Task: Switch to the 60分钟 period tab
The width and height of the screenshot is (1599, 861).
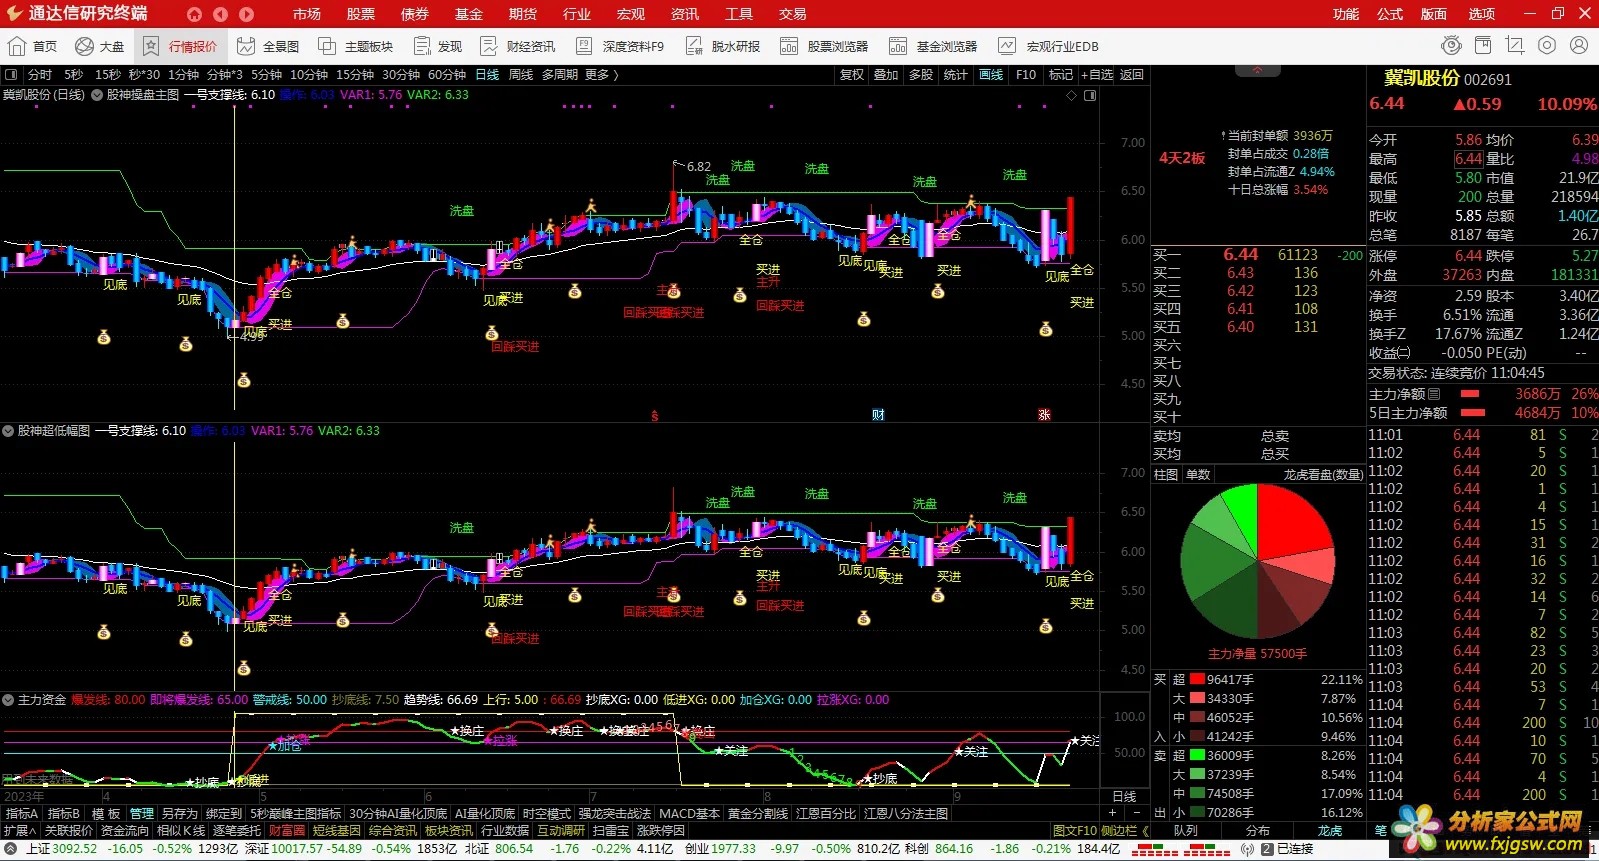Action: point(447,74)
